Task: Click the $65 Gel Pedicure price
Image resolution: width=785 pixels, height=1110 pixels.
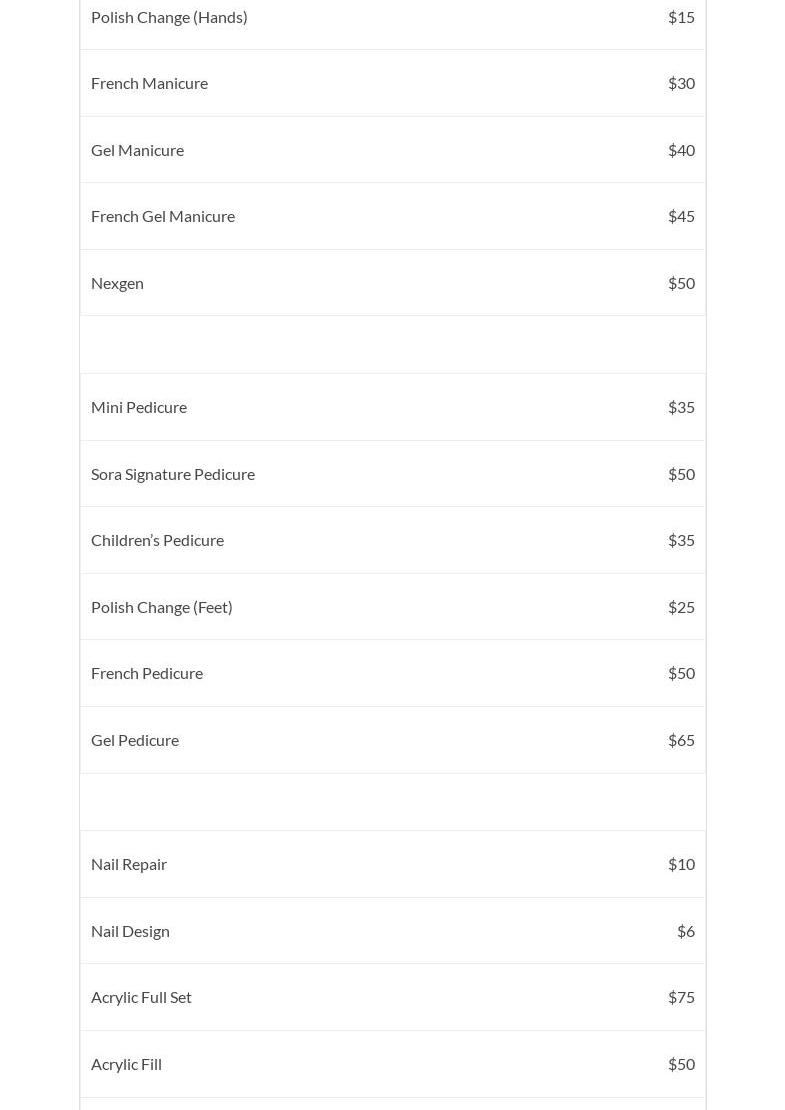Action: 681,740
